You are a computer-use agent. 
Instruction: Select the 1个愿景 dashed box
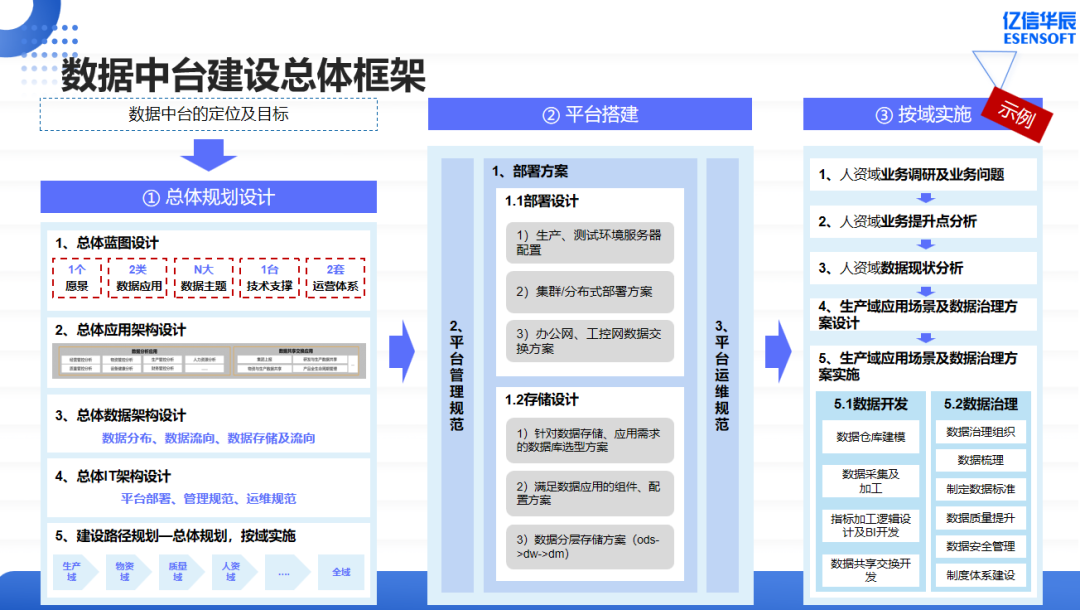click(x=76, y=278)
